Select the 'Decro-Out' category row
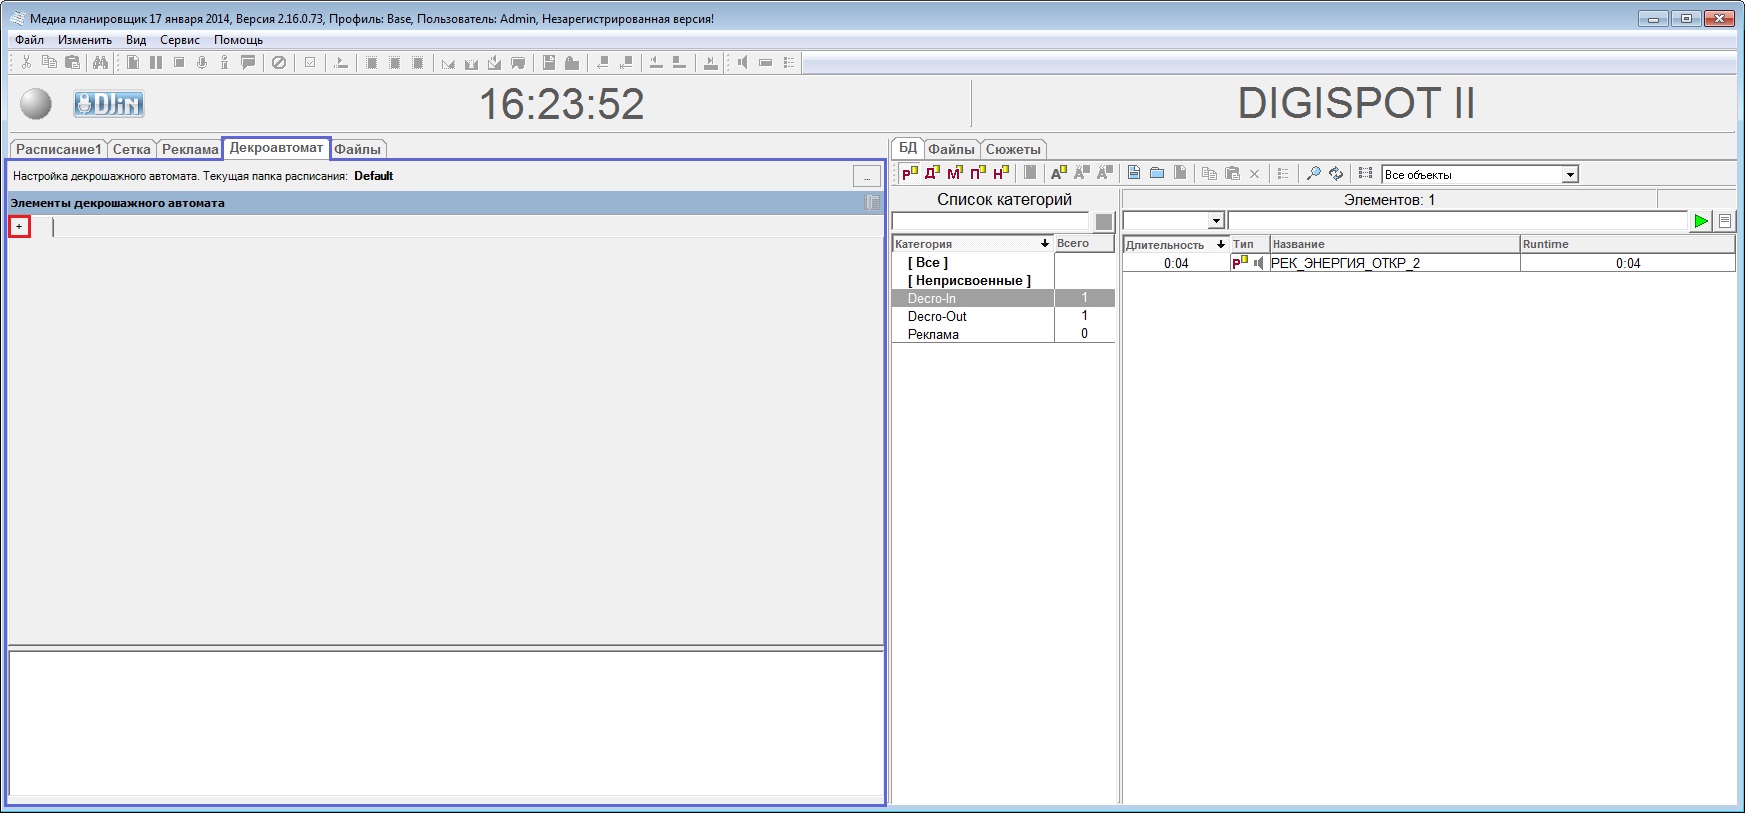 [x=1003, y=316]
